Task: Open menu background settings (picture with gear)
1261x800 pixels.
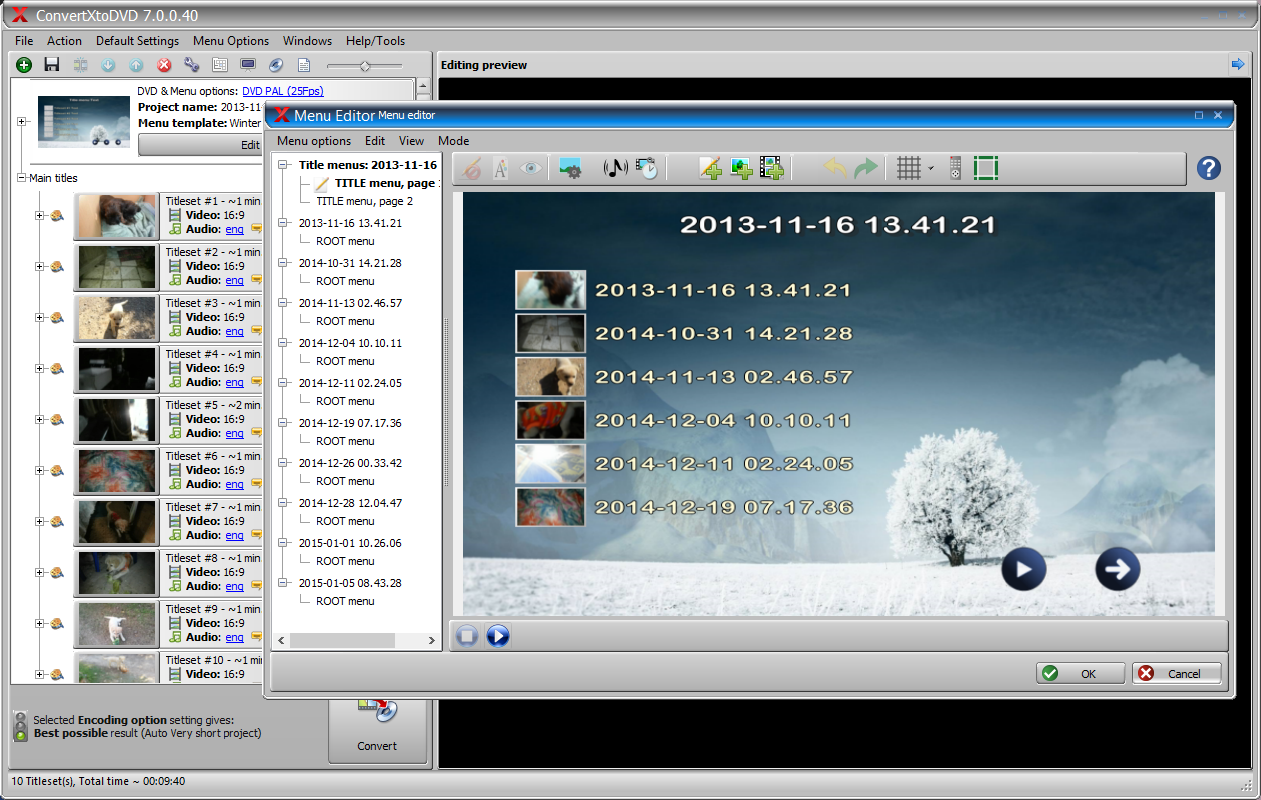Action: [571, 169]
